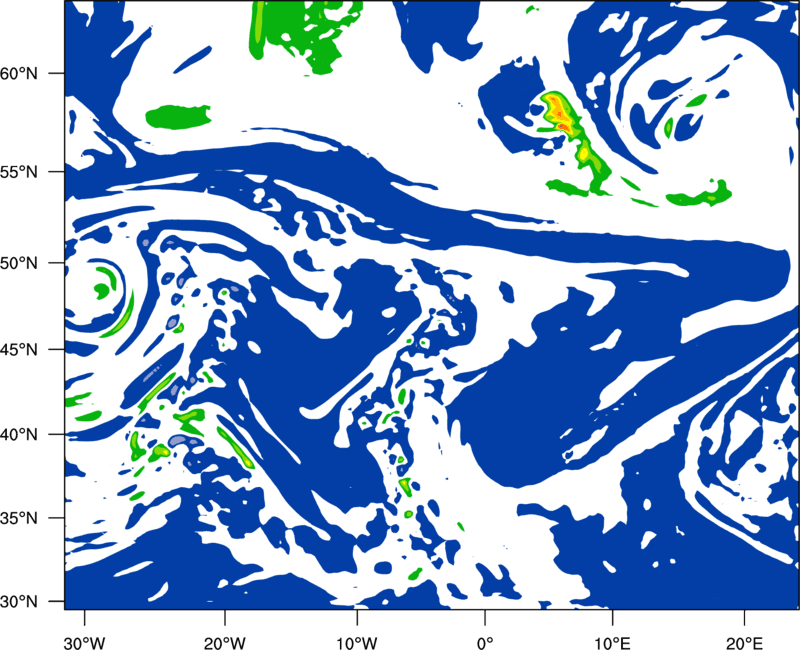Click the 35°N latitude axis label

[x=19, y=518]
